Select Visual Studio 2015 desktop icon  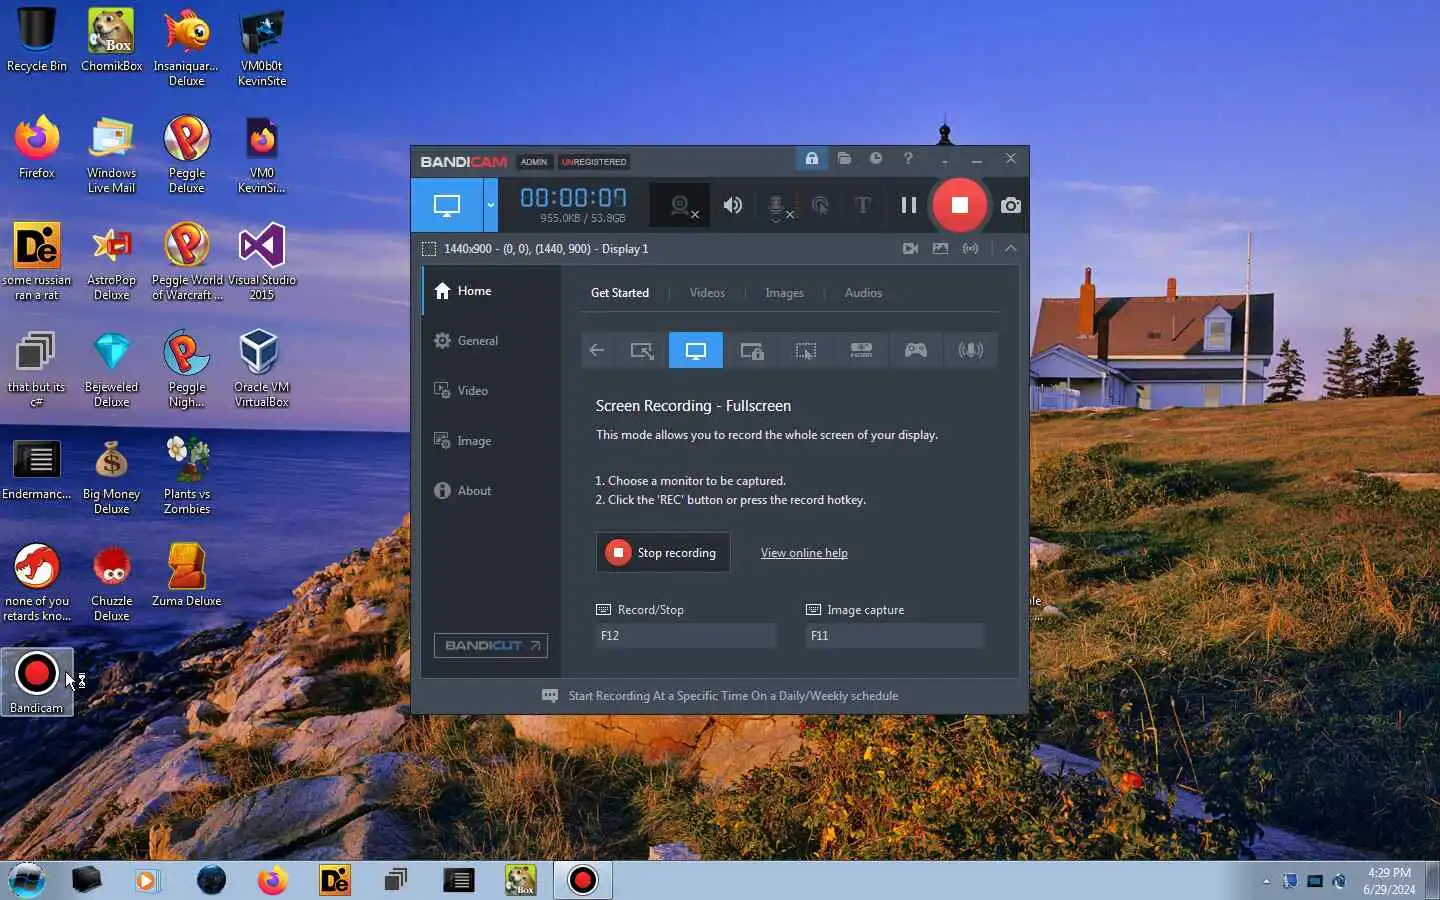pyautogui.click(x=262, y=261)
